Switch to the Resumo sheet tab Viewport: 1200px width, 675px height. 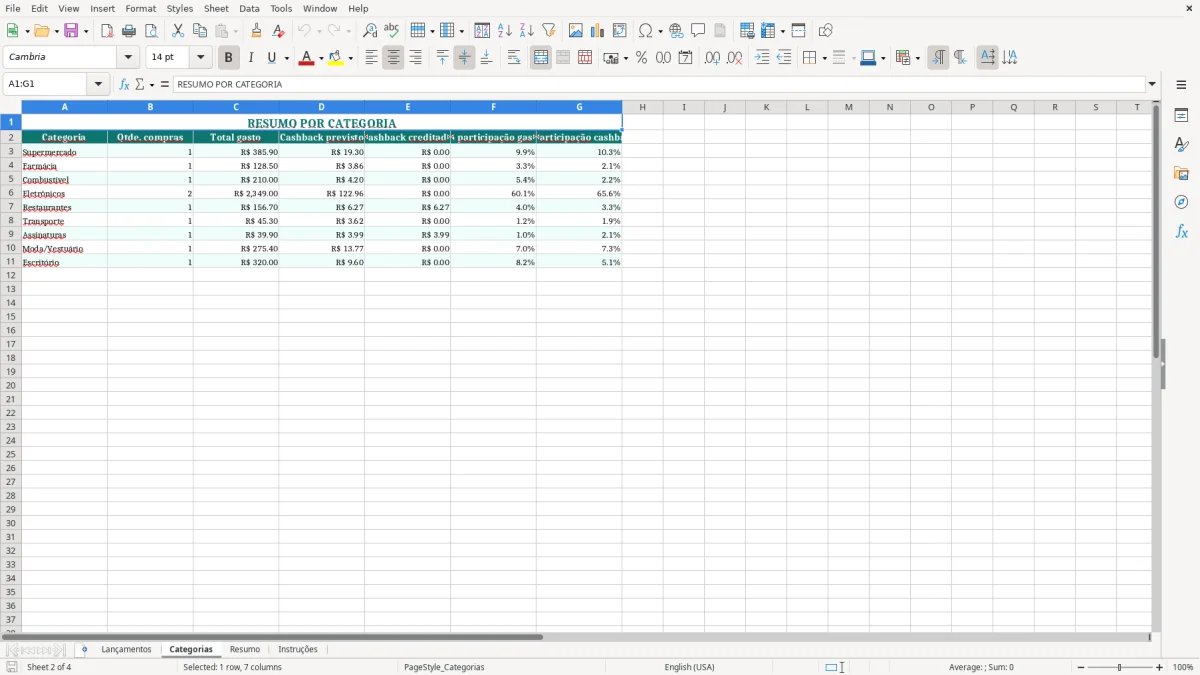(x=245, y=650)
